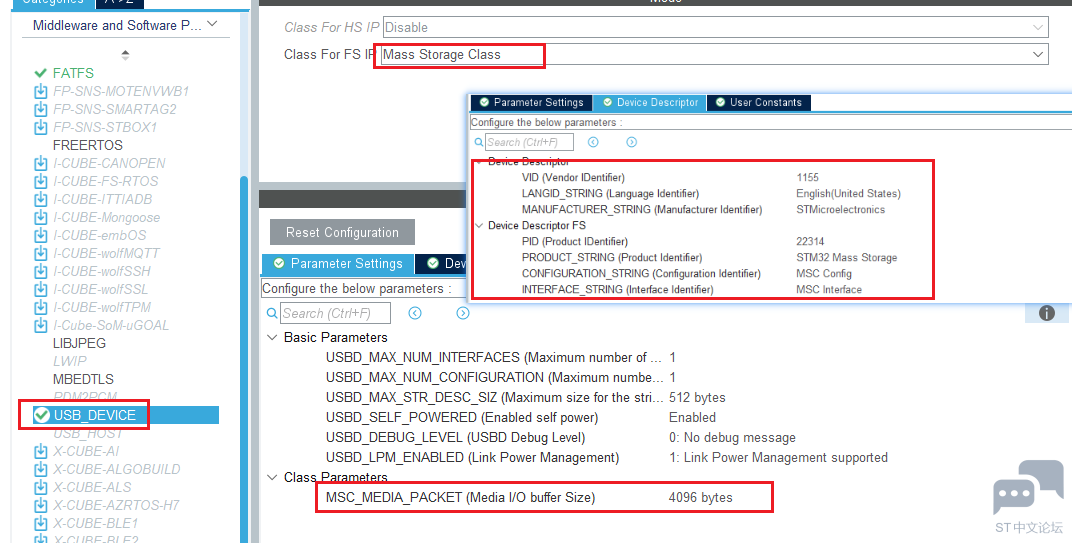Click download icon beside X-CUBE-AI
Screen dimensions: 1072x543
coord(40,451)
